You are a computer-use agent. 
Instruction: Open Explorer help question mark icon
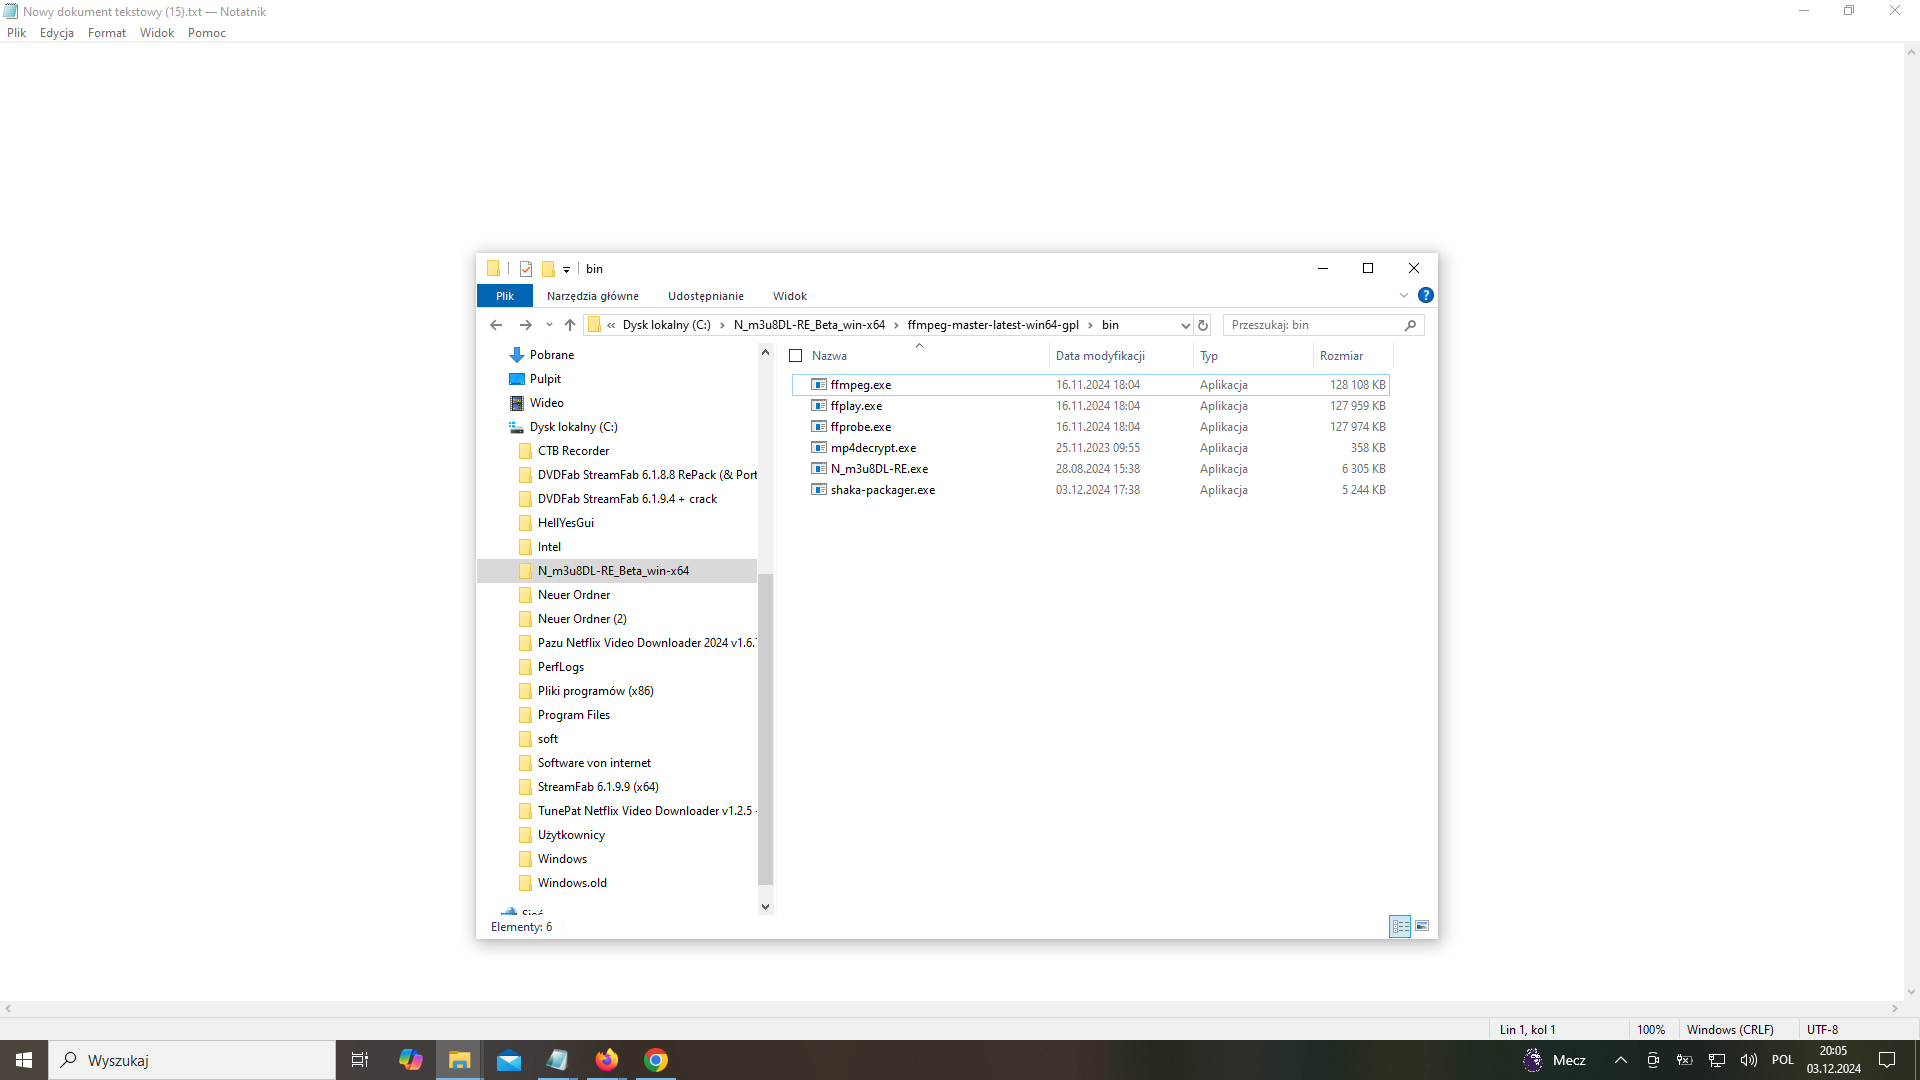[x=1426, y=295]
